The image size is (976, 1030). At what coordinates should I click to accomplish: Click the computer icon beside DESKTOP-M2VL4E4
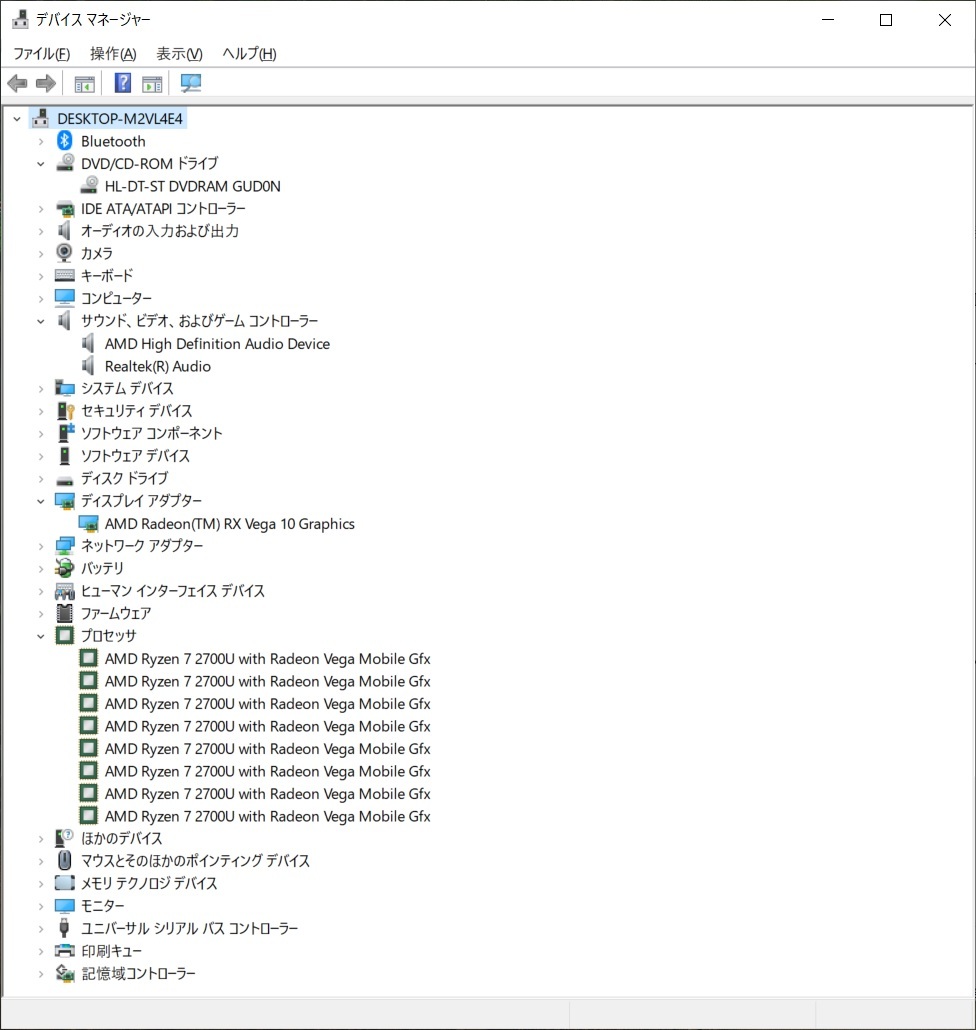40,118
